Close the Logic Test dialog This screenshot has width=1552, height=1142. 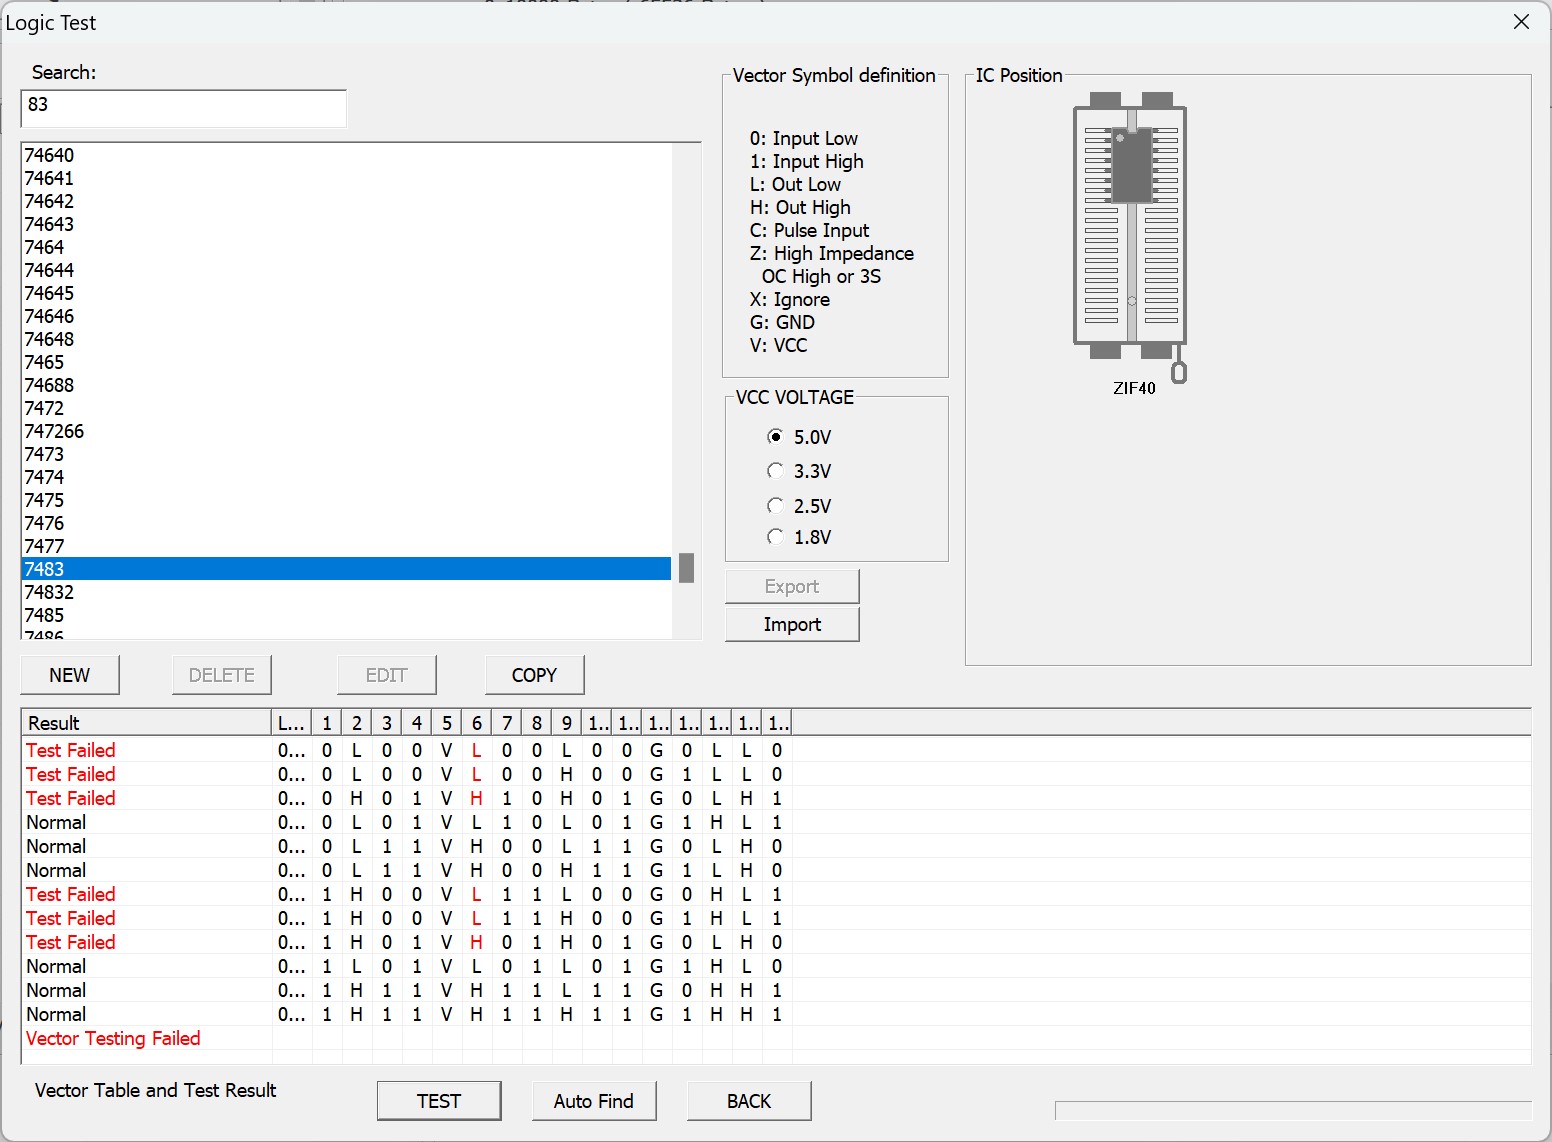pos(1521,22)
